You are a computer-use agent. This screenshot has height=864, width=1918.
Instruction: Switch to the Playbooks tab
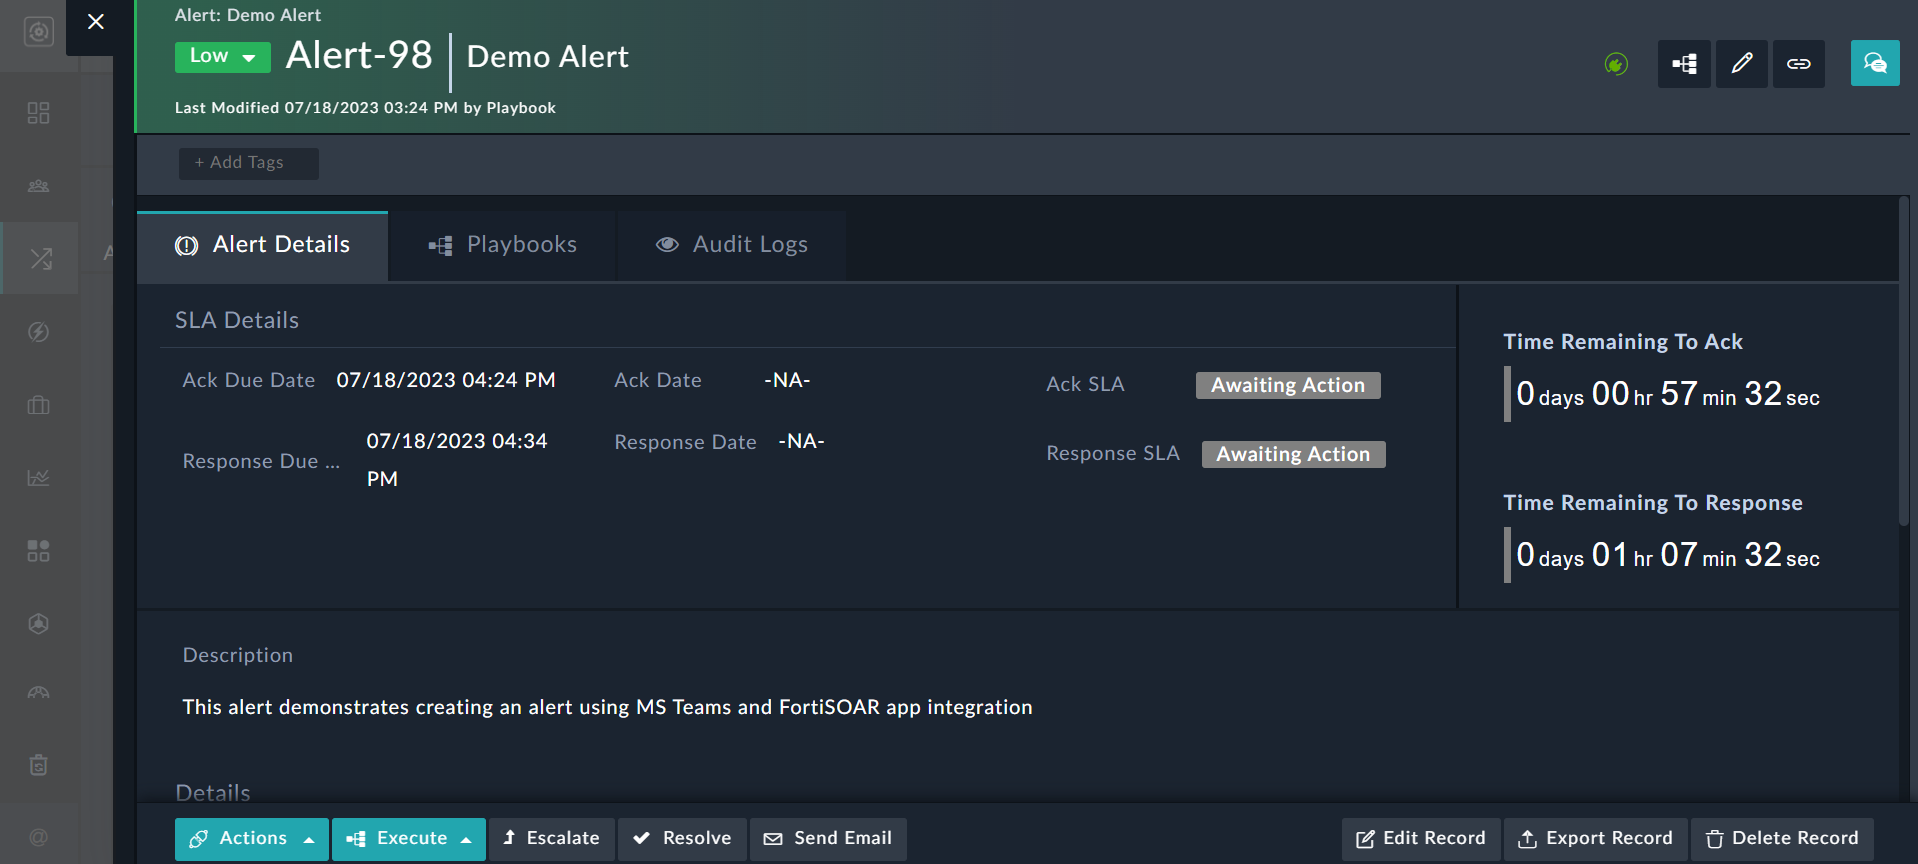tap(502, 245)
